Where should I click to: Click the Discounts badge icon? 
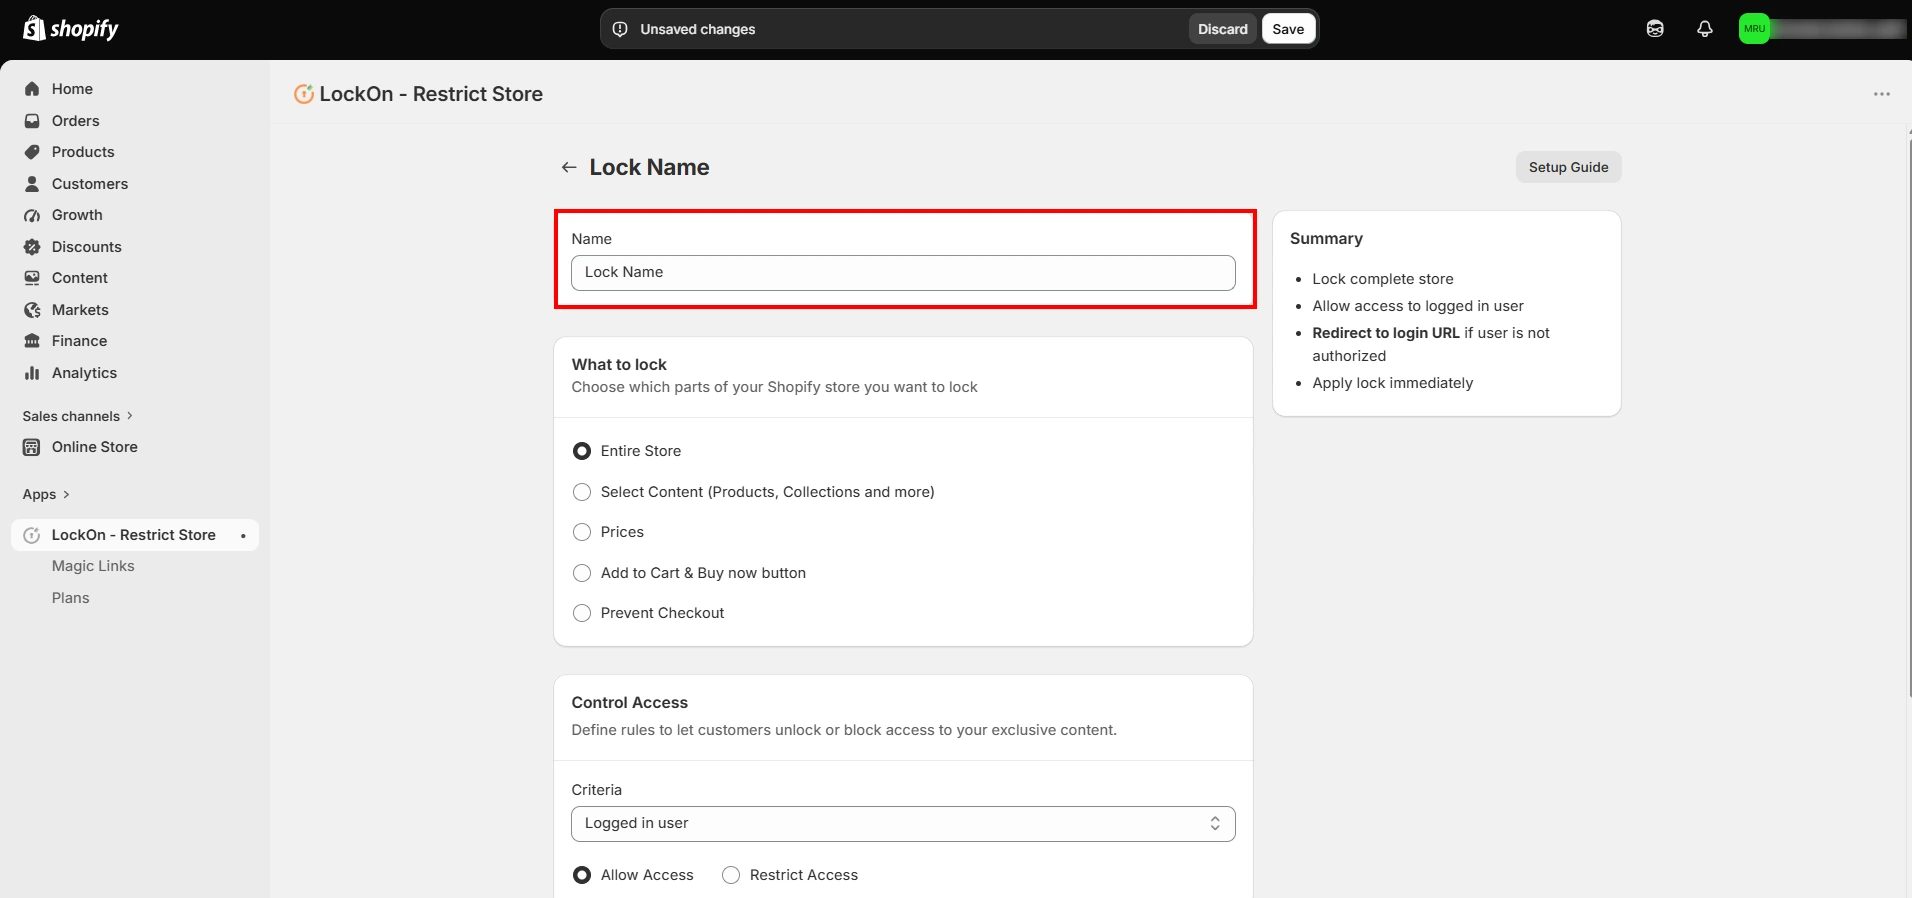click(32, 247)
